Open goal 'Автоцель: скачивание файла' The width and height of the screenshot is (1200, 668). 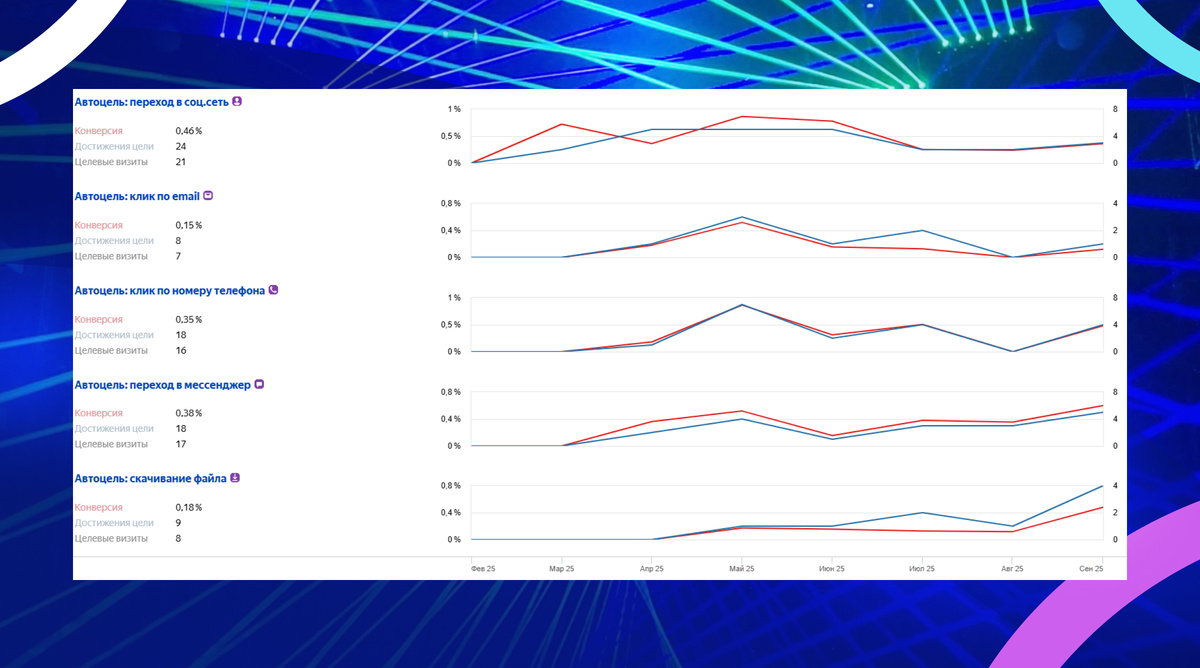pyautogui.click(x=150, y=478)
